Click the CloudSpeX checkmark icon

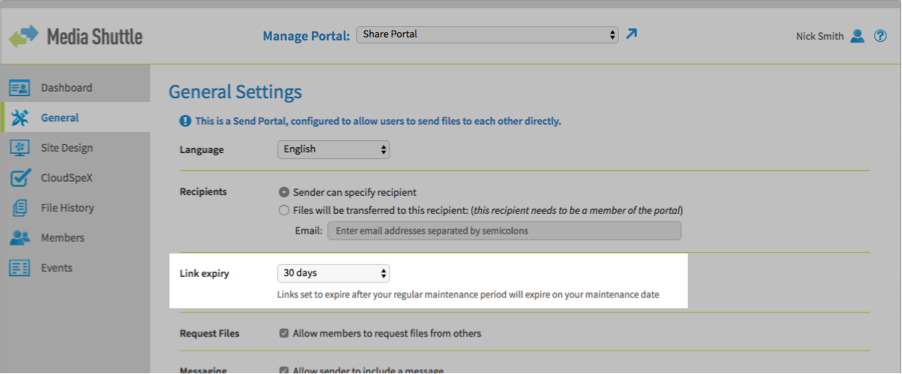tap(20, 178)
